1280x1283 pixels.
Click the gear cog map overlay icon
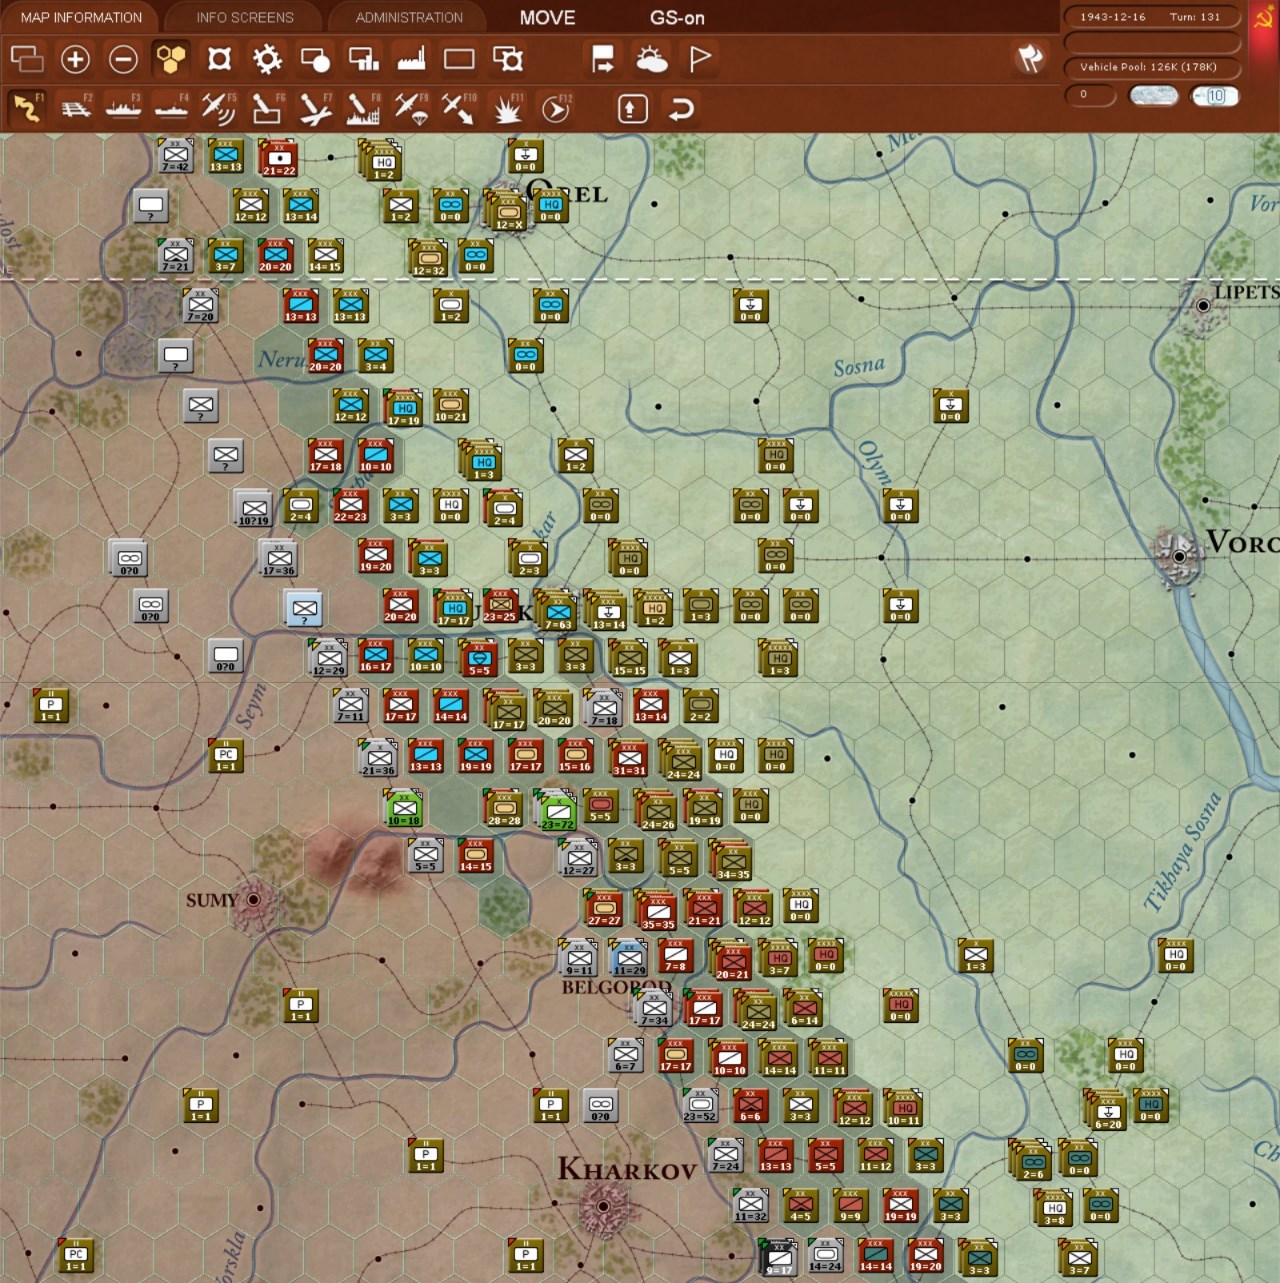[267, 59]
